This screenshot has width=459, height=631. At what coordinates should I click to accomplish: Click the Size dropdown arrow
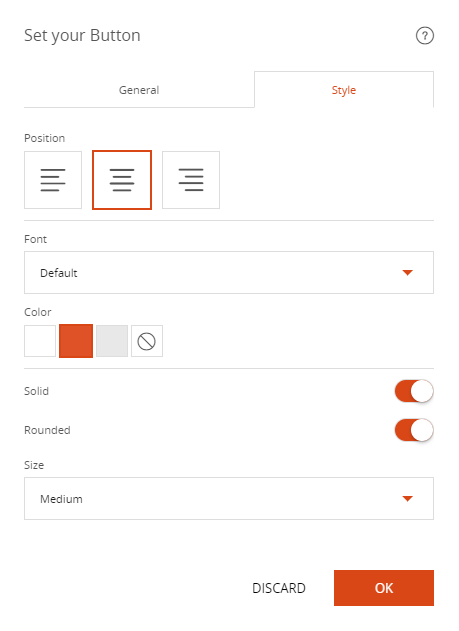point(408,499)
